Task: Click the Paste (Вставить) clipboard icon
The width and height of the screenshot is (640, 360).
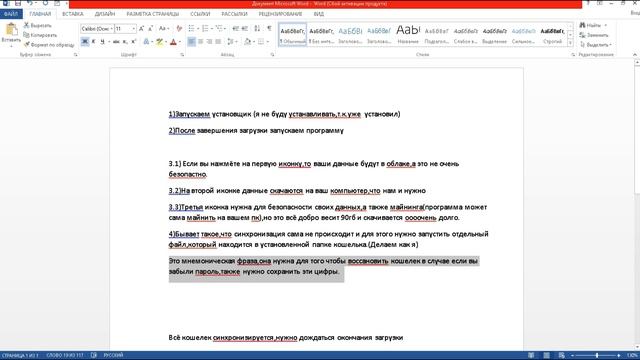Action: (x=11, y=30)
